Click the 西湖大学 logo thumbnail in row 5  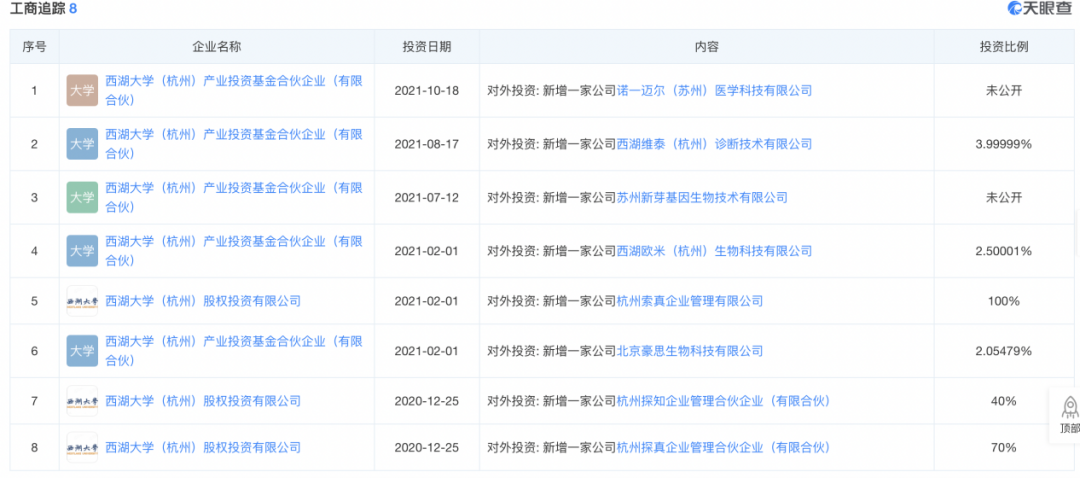click(x=82, y=301)
